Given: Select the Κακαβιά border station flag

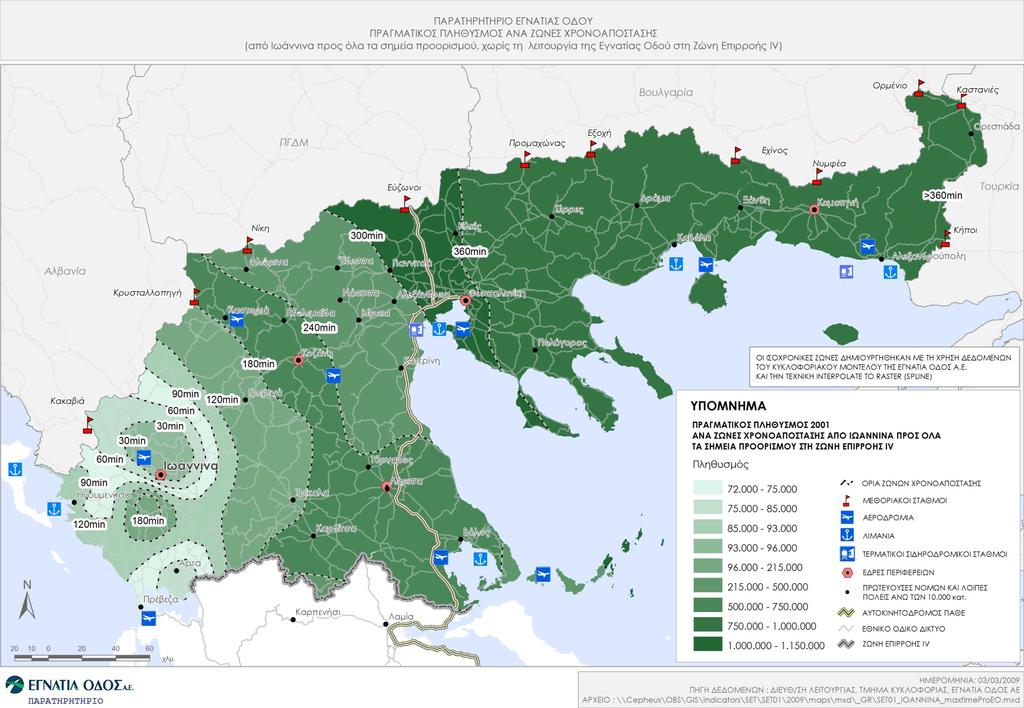Looking at the screenshot, I should [88, 425].
